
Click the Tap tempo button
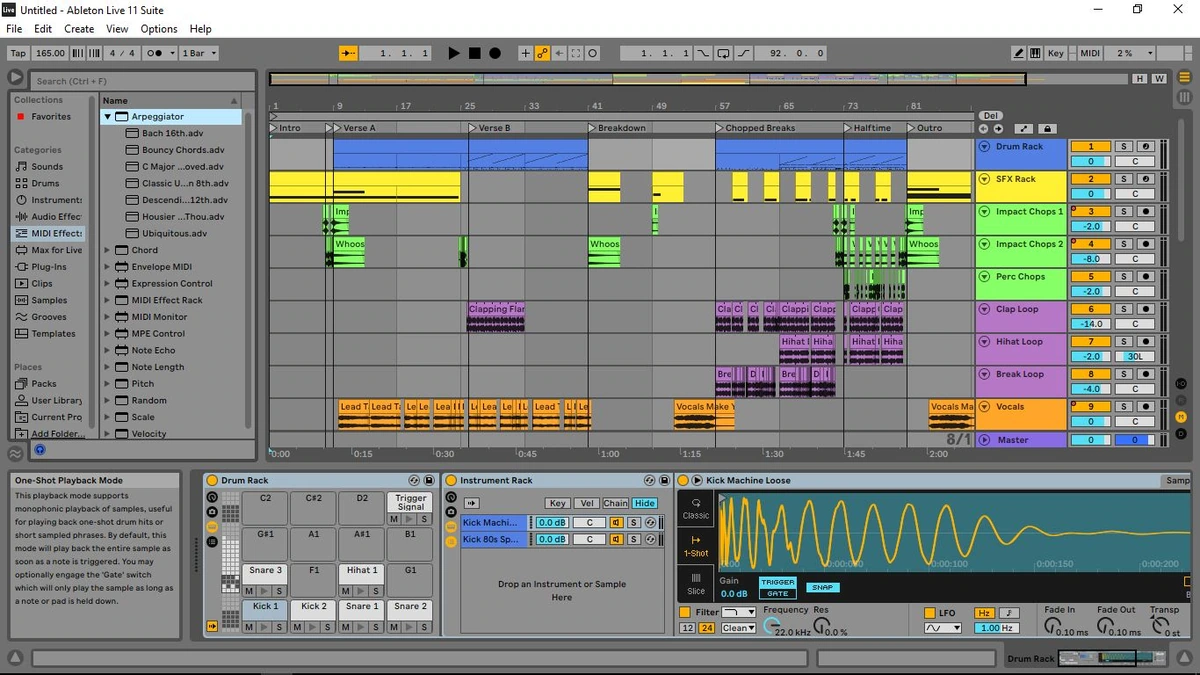18,53
